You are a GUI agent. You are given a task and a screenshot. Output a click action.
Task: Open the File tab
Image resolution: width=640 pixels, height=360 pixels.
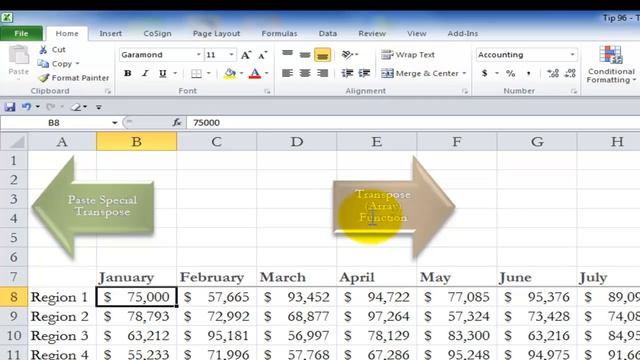[21, 33]
